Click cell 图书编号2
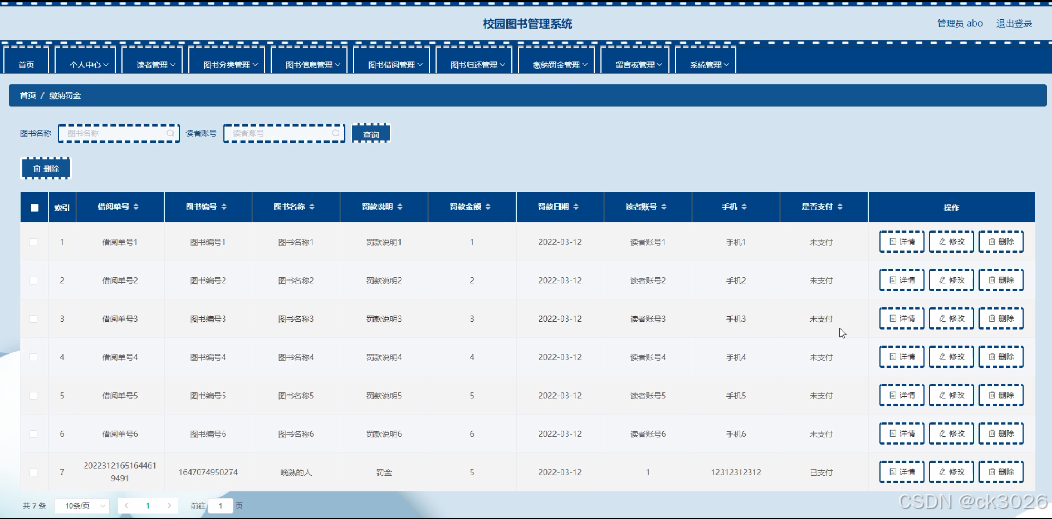1052x519 pixels. [208, 280]
